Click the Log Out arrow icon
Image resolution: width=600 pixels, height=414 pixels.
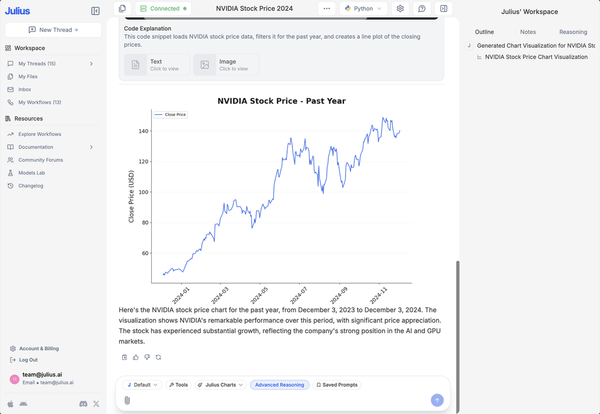(x=13, y=360)
